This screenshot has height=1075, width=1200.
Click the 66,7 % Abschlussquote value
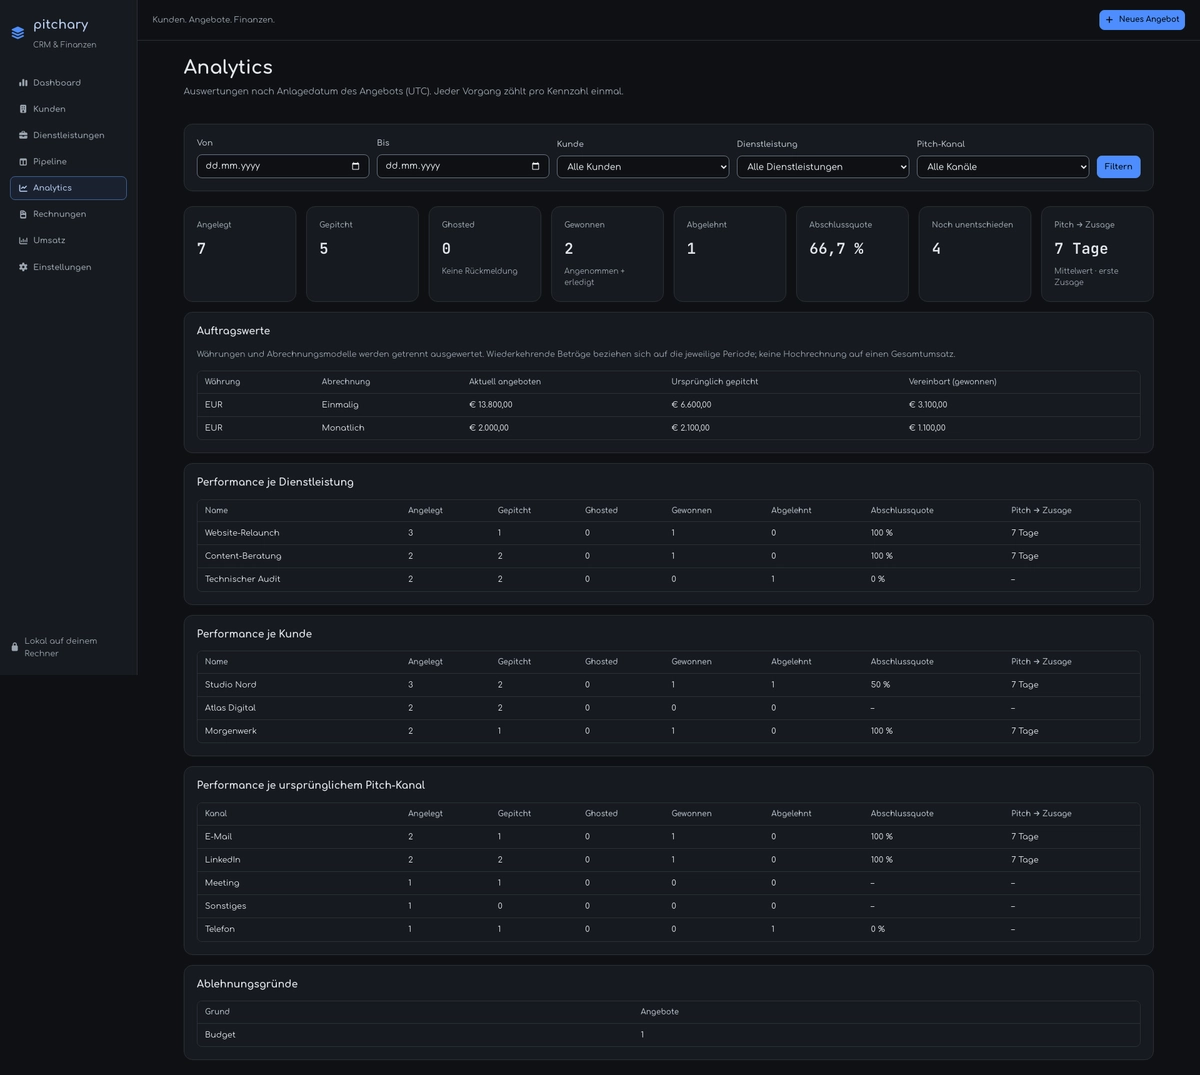(x=837, y=248)
